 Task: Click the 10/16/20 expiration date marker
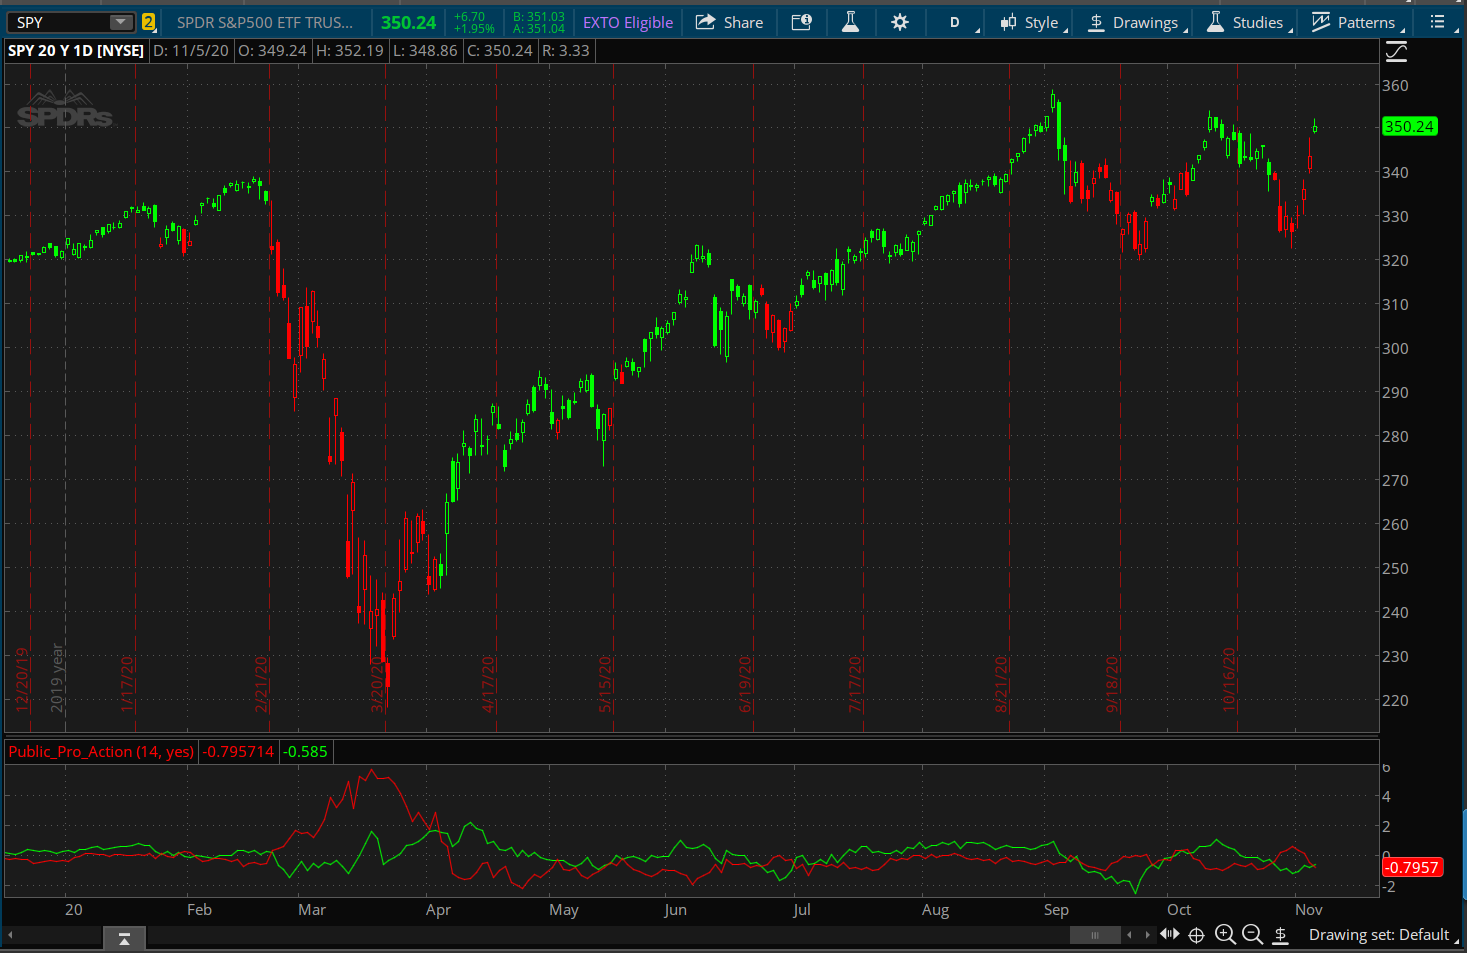(x=1229, y=680)
